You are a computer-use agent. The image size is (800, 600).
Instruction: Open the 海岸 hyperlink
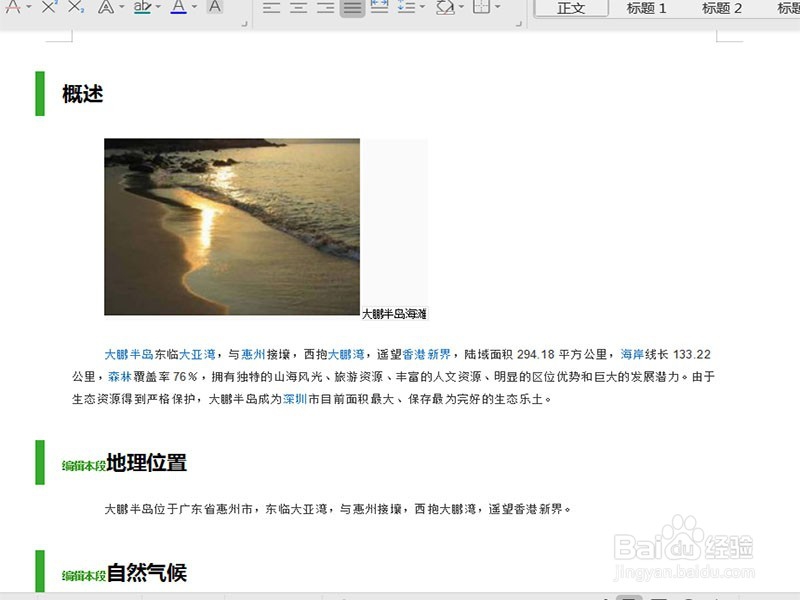tap(632, 354)
